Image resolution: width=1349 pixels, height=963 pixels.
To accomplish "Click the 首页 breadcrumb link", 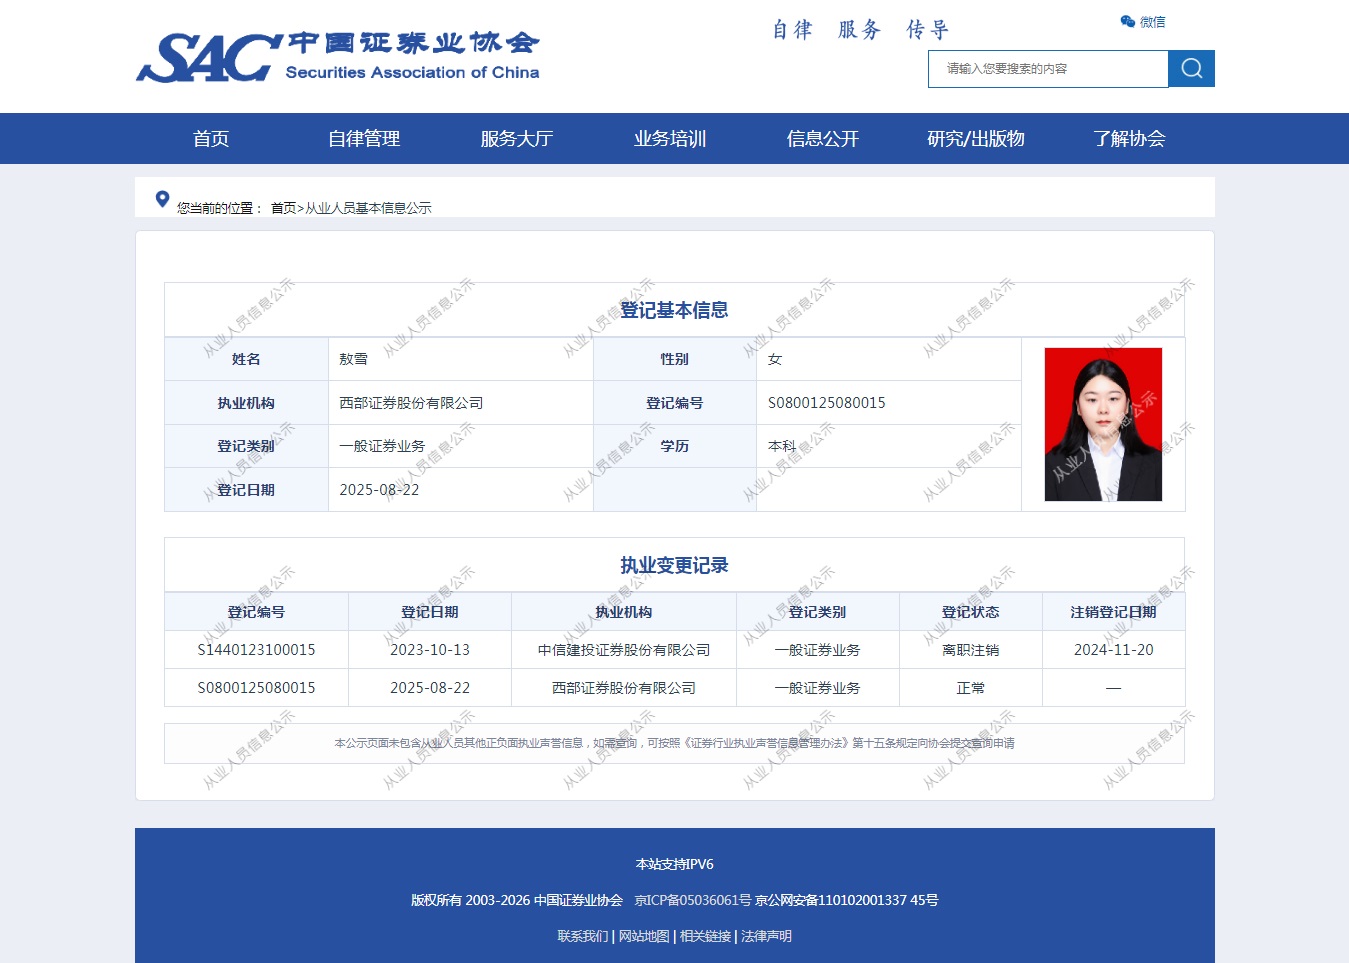I will pos(283,208).
